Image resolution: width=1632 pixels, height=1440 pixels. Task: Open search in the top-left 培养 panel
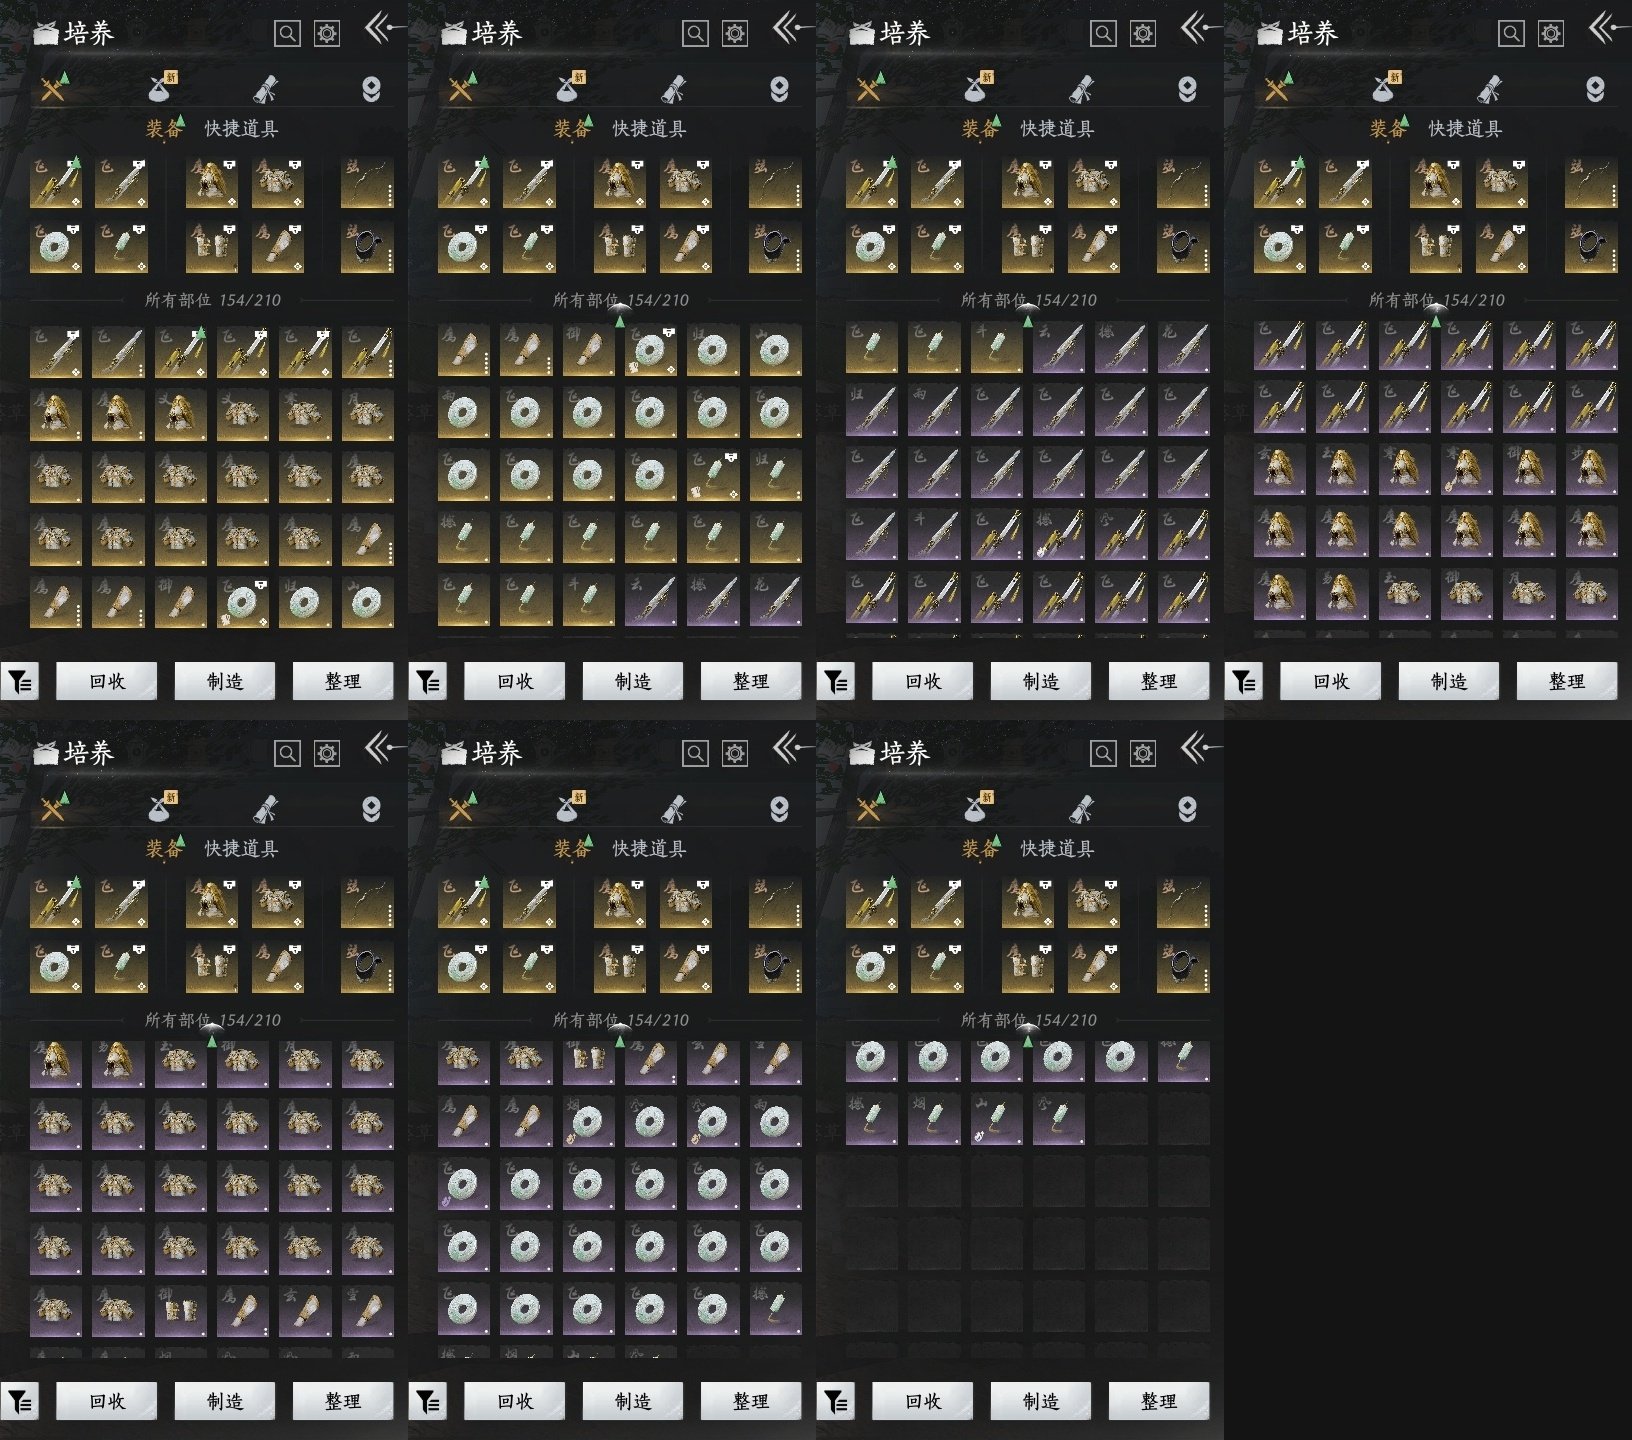pyautogui.click(x=287, y=34)
